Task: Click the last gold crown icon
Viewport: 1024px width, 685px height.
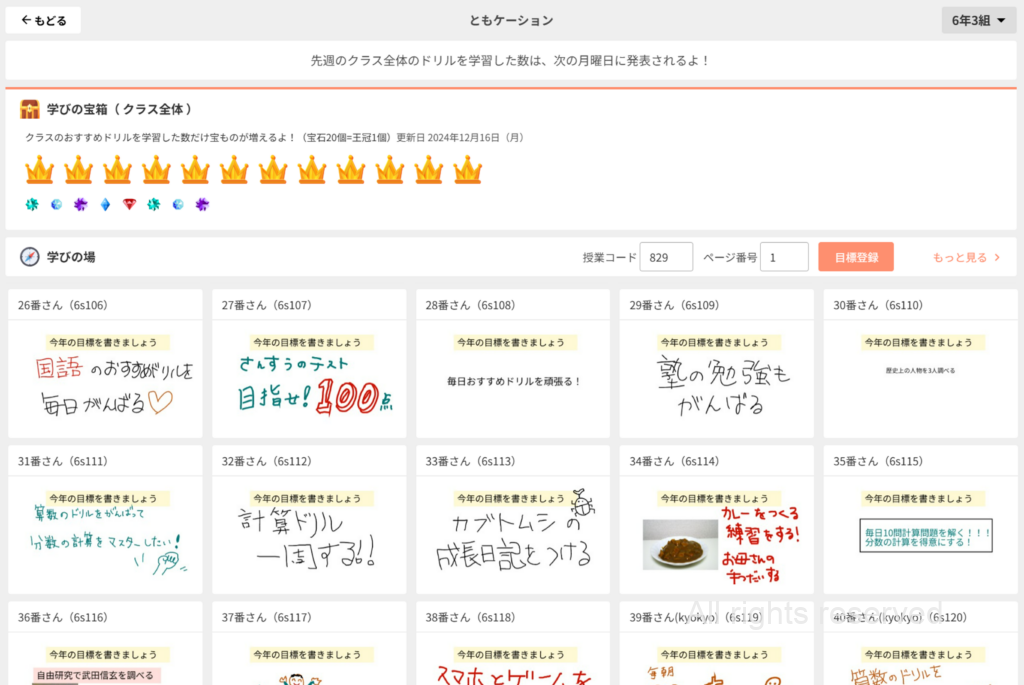Action: coord(468,170)
